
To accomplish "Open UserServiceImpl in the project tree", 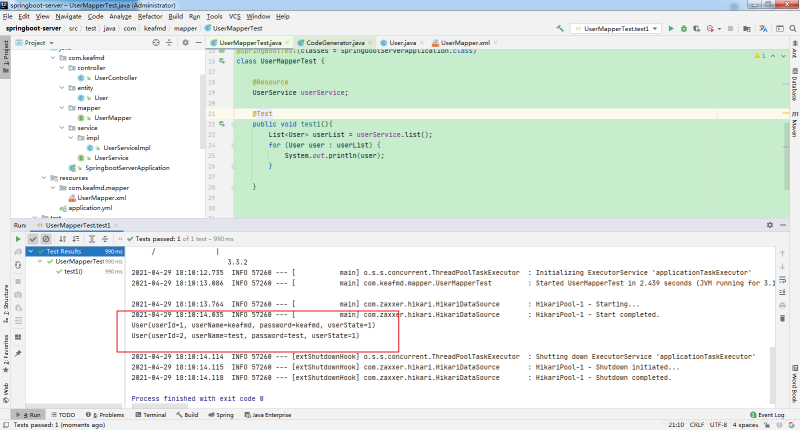I will pos(125,148).
